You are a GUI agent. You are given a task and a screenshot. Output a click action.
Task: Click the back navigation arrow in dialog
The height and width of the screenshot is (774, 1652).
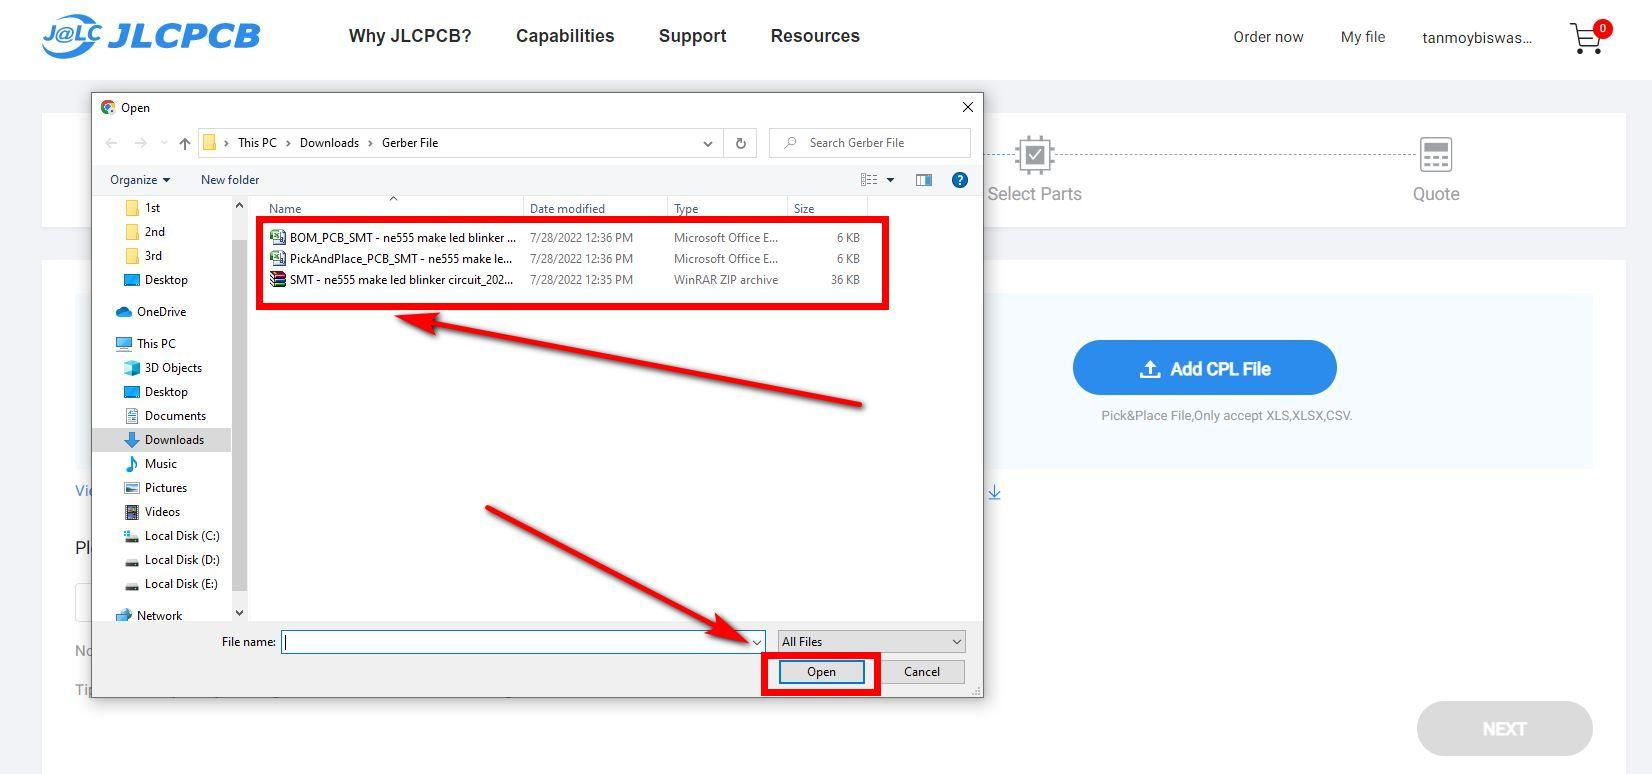pos(111,143)
